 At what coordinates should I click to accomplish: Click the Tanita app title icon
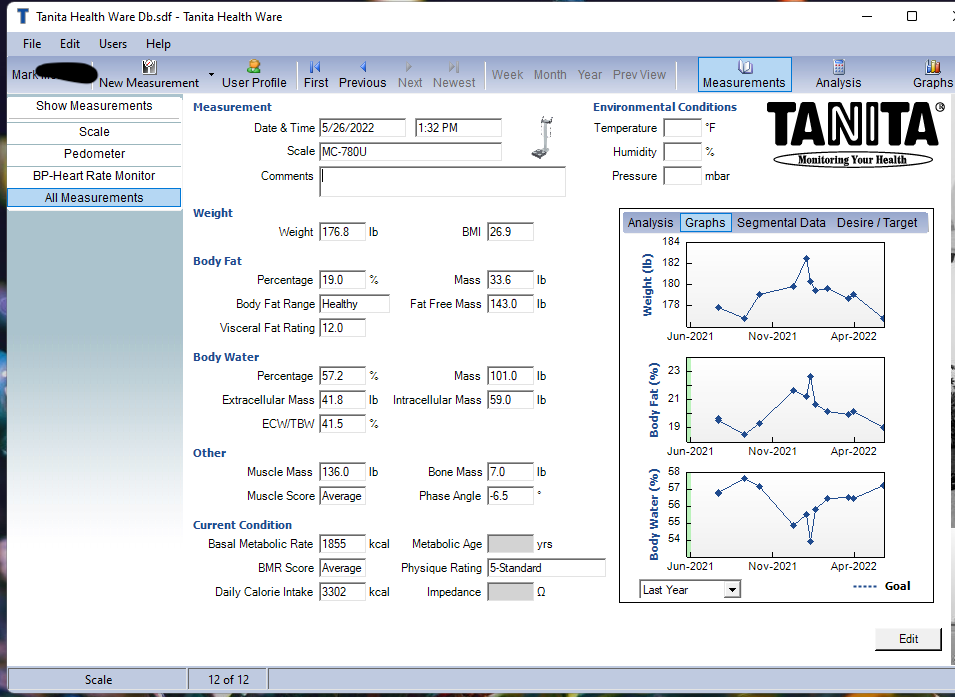23,16
